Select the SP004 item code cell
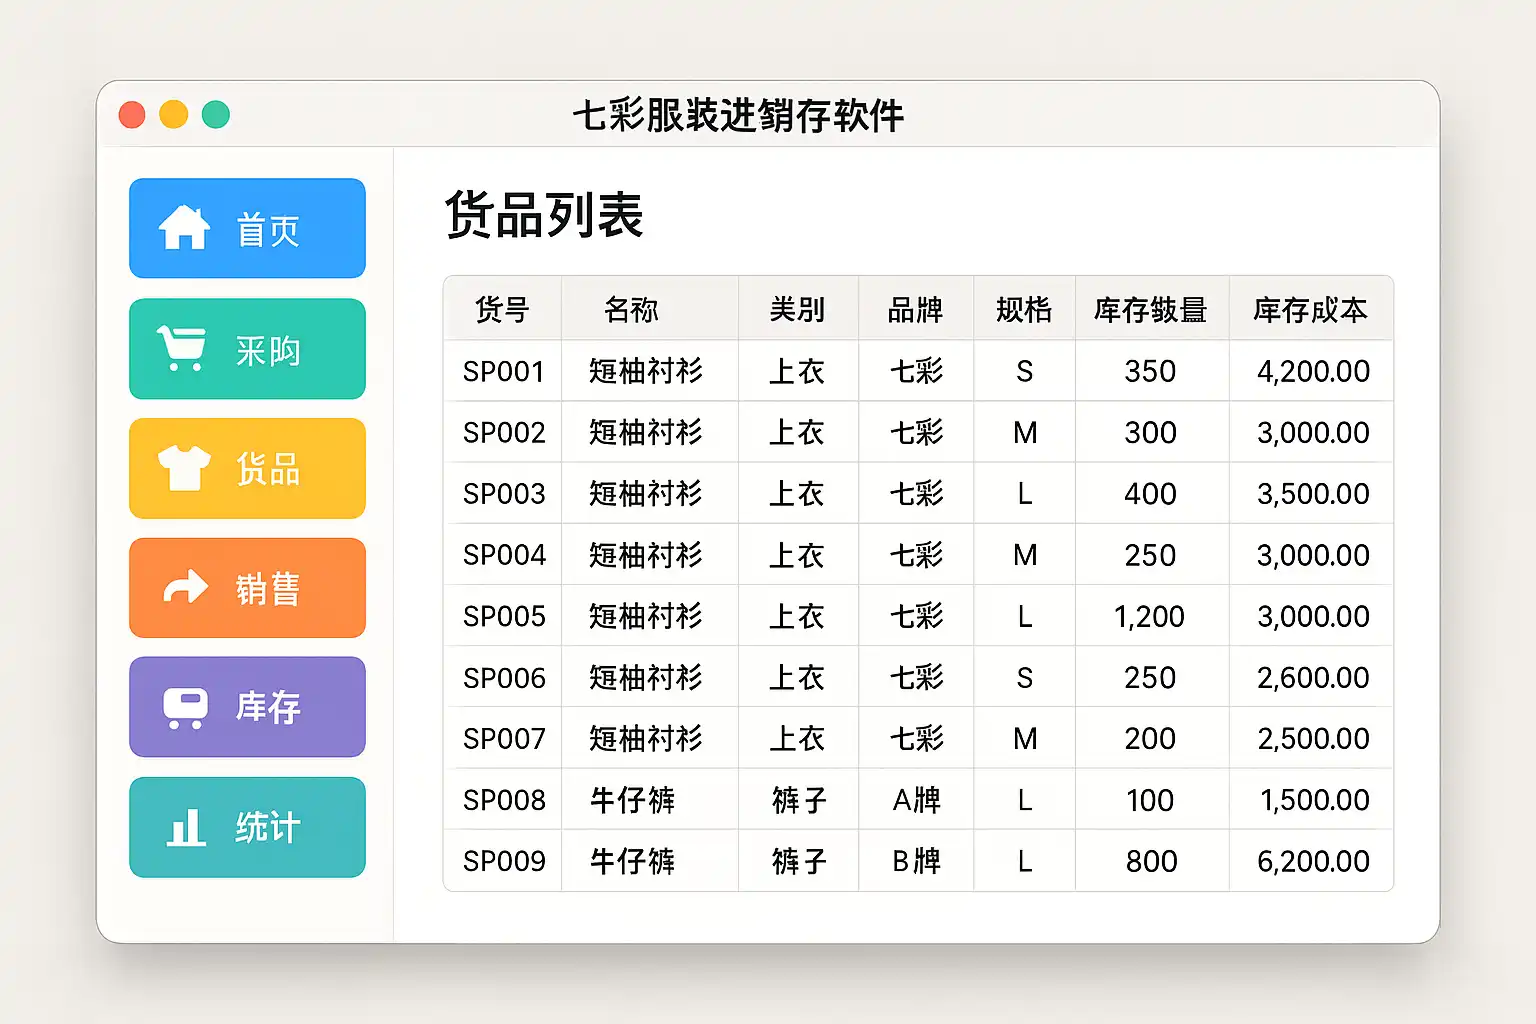Viewport: 1536px width, 1024px height. (504, 555)
